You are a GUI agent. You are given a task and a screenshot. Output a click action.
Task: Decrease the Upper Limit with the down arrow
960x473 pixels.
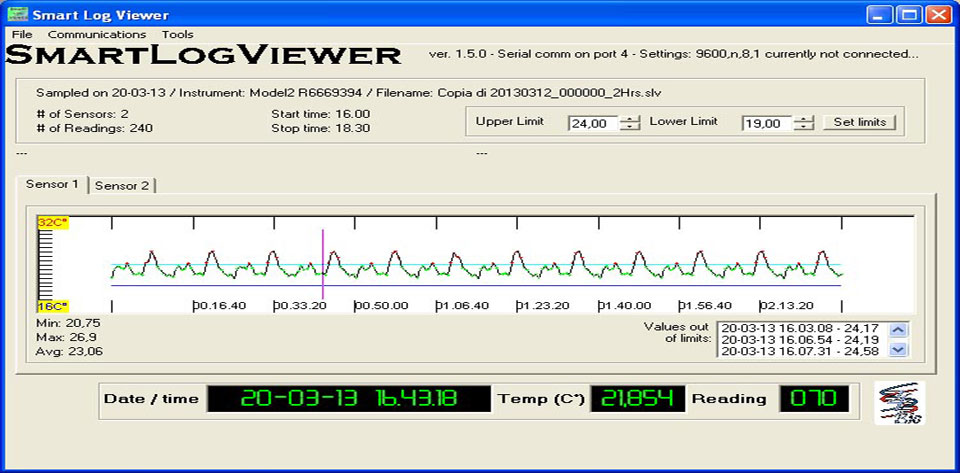(x=629, y=127)
